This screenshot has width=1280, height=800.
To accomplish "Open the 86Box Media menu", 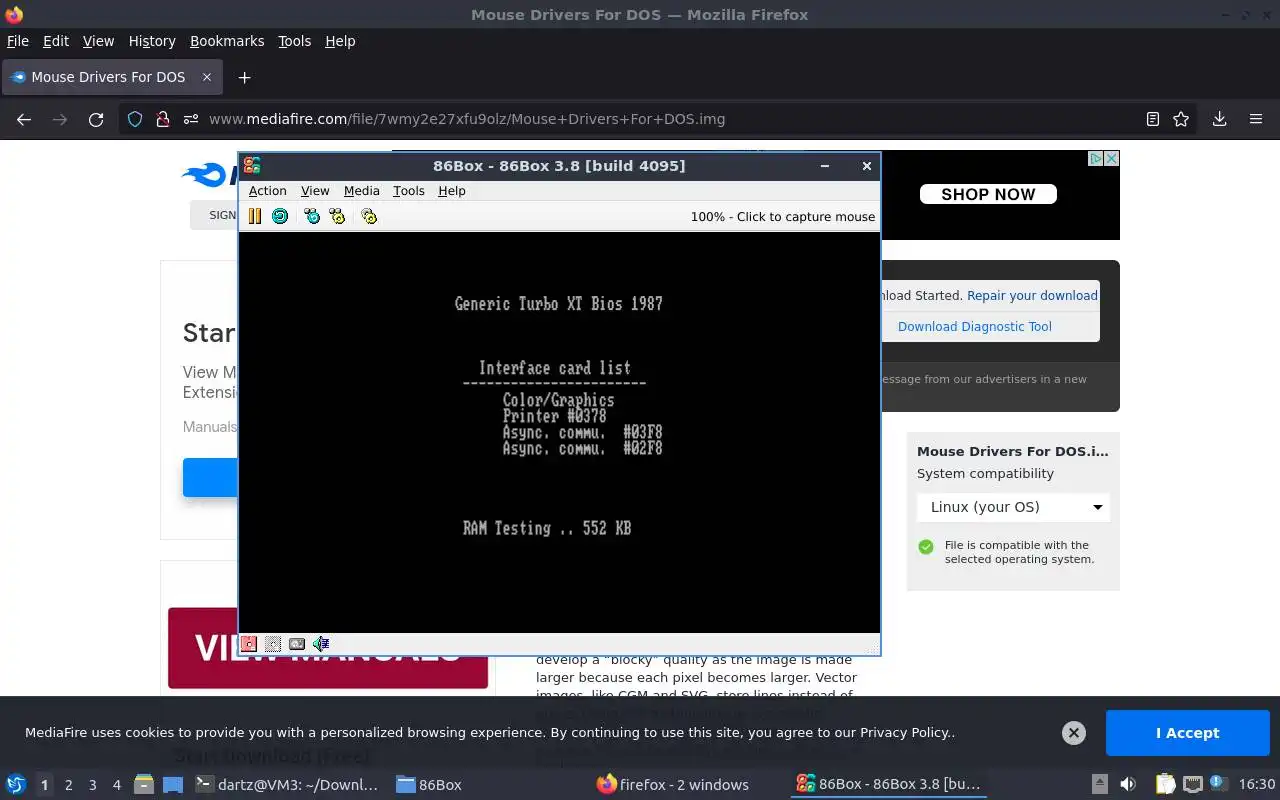I will 361,191.
